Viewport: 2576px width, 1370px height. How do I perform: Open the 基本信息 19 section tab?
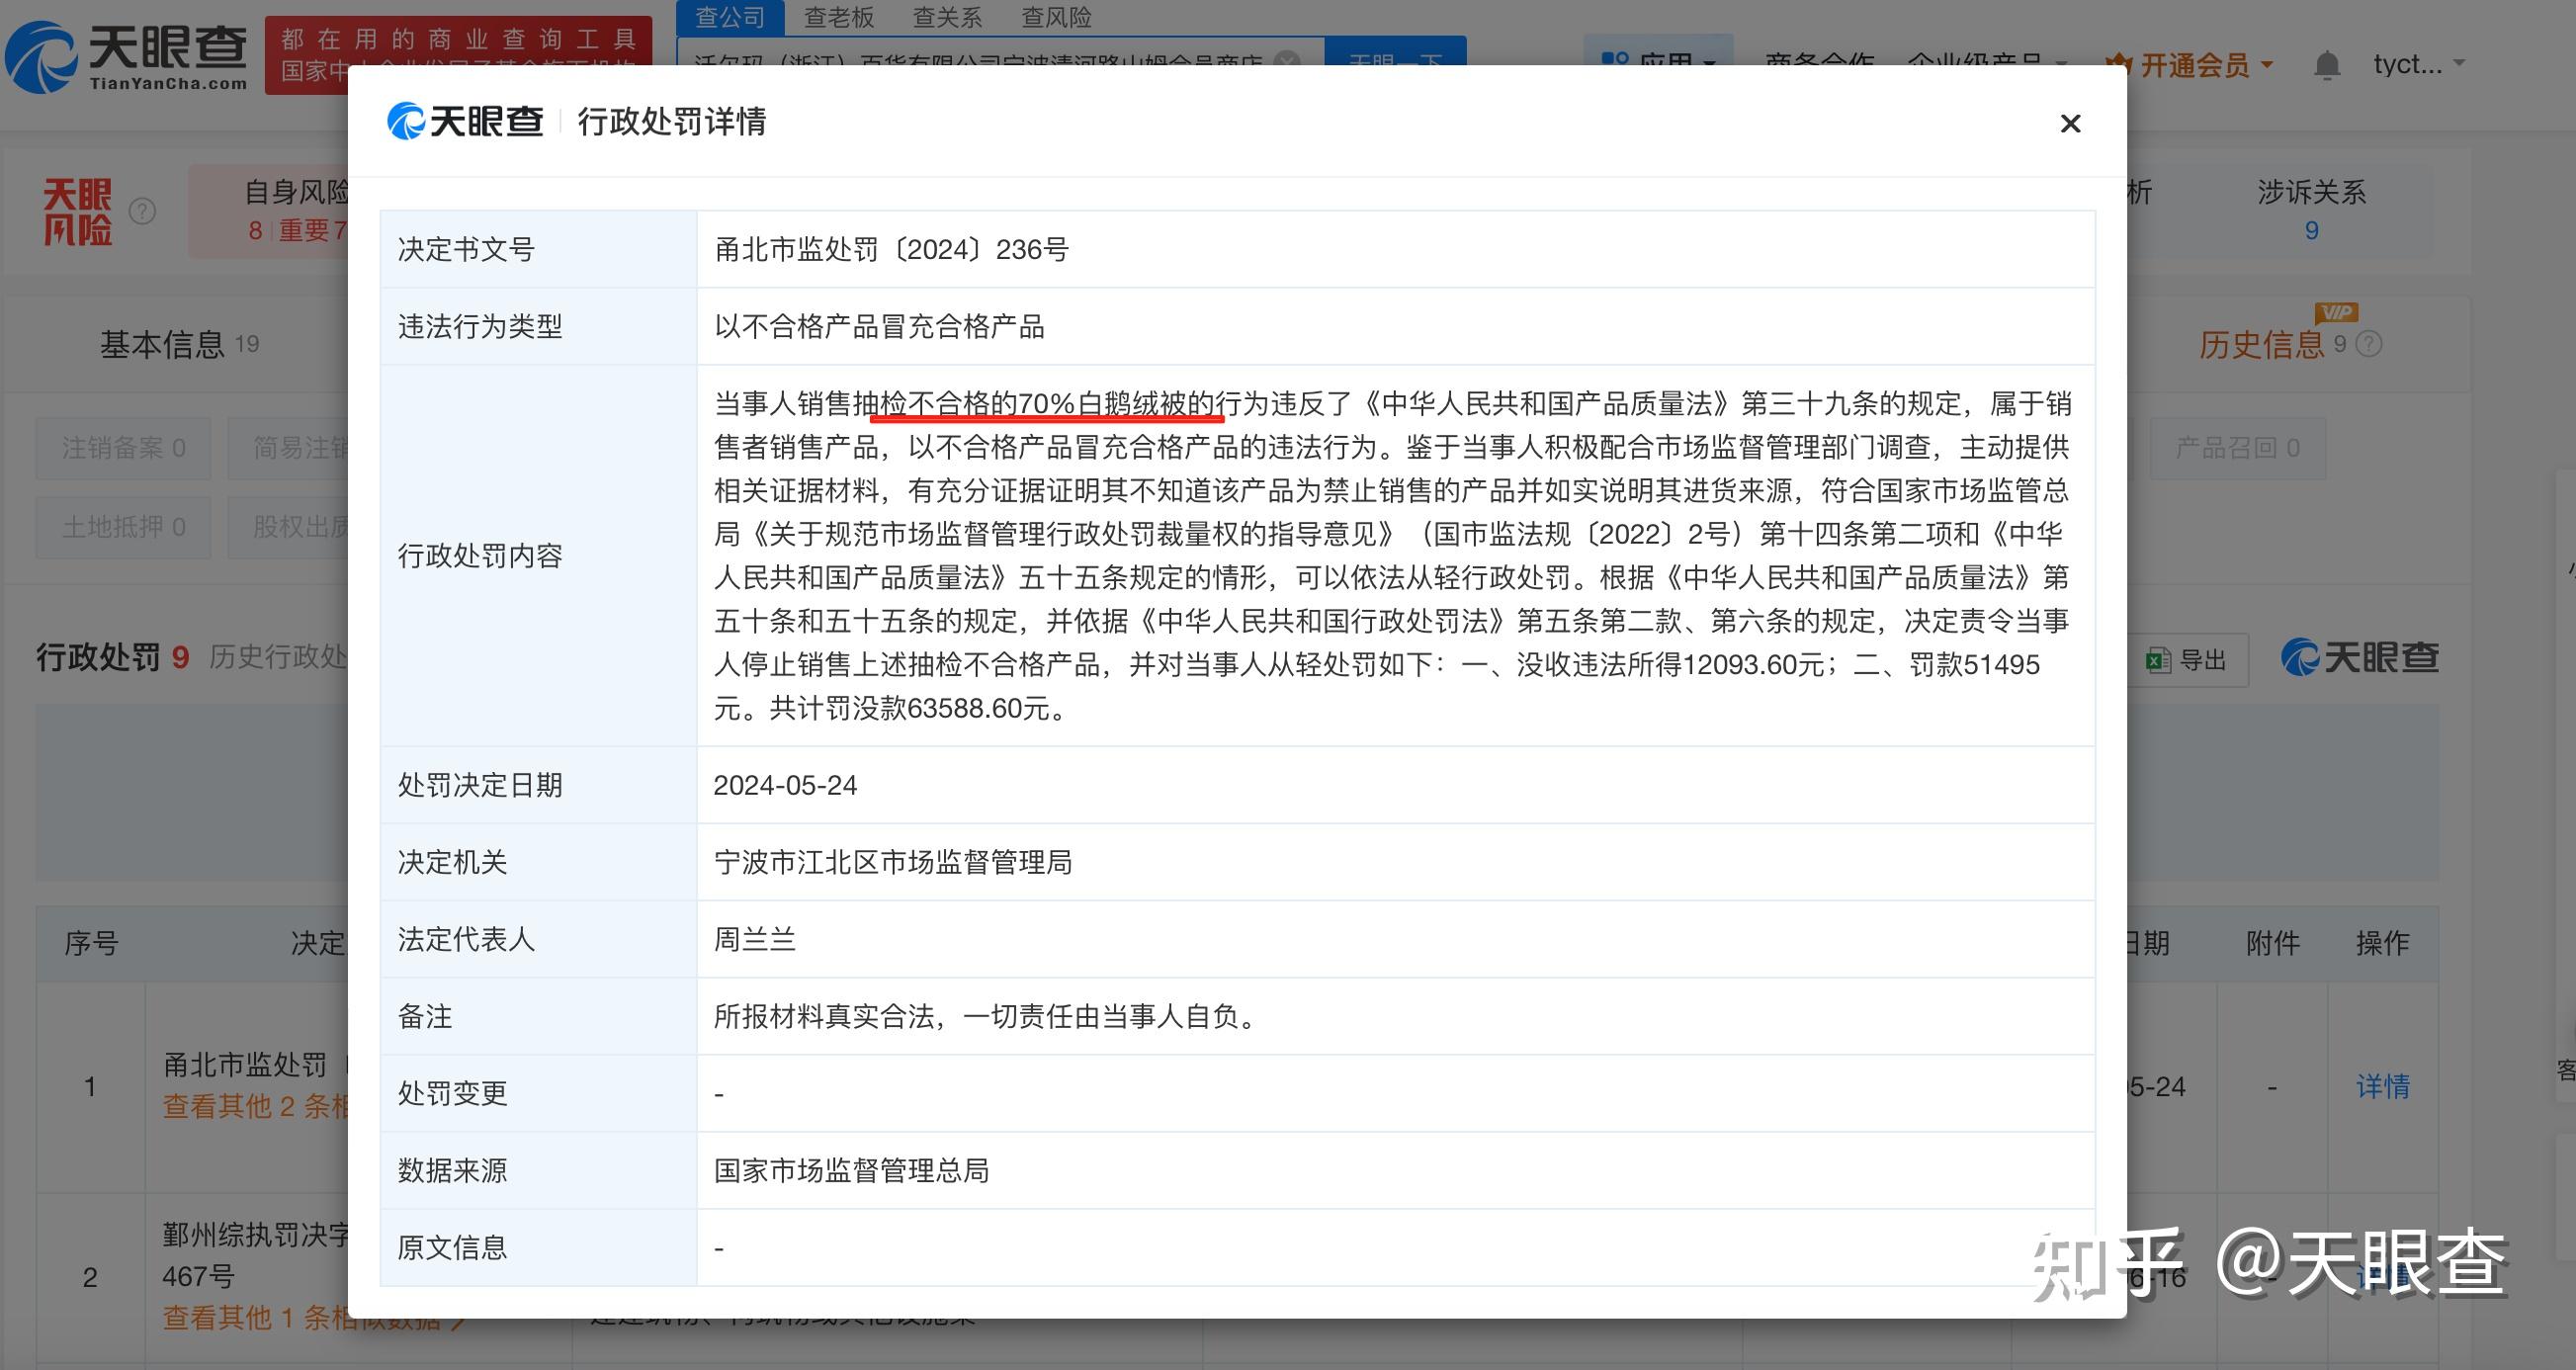[180, 344]
